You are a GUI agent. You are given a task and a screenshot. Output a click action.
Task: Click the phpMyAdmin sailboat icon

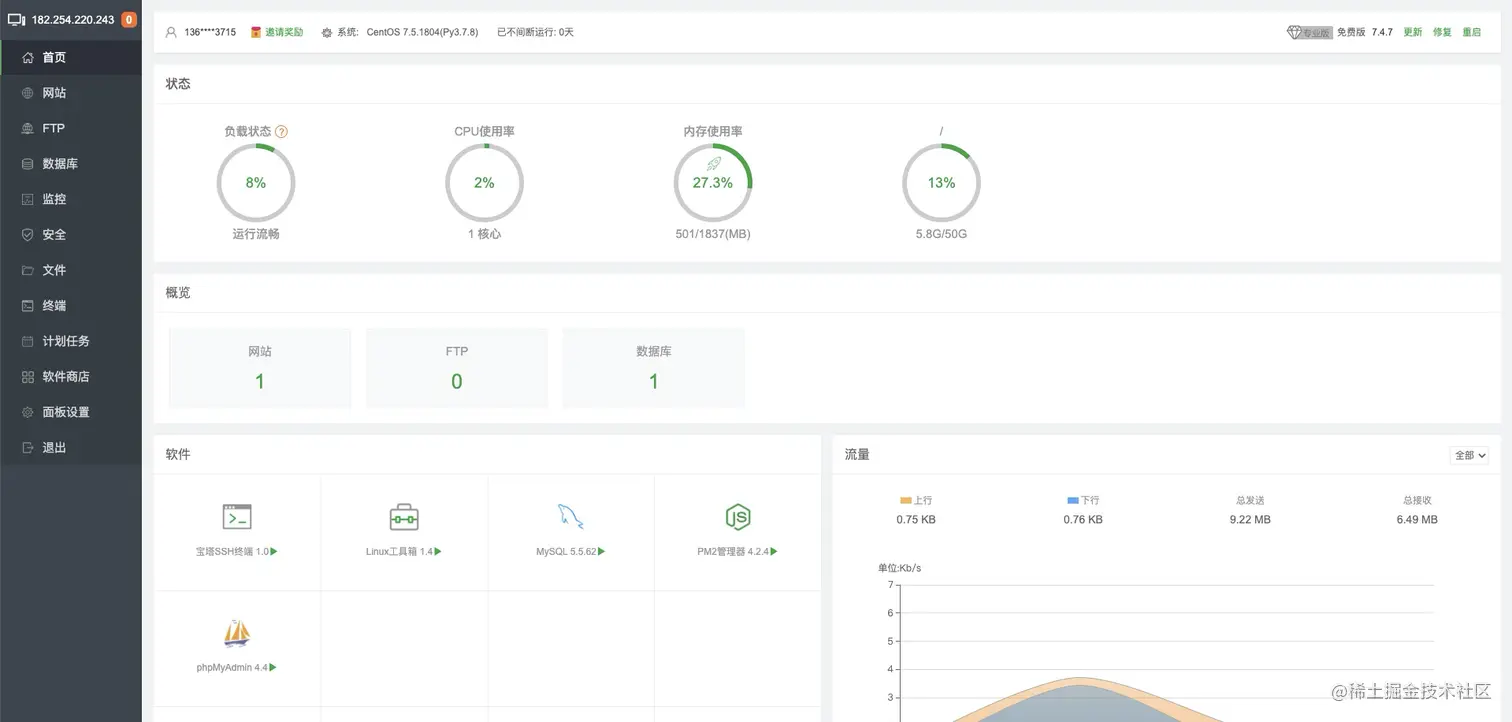[237, 633]
